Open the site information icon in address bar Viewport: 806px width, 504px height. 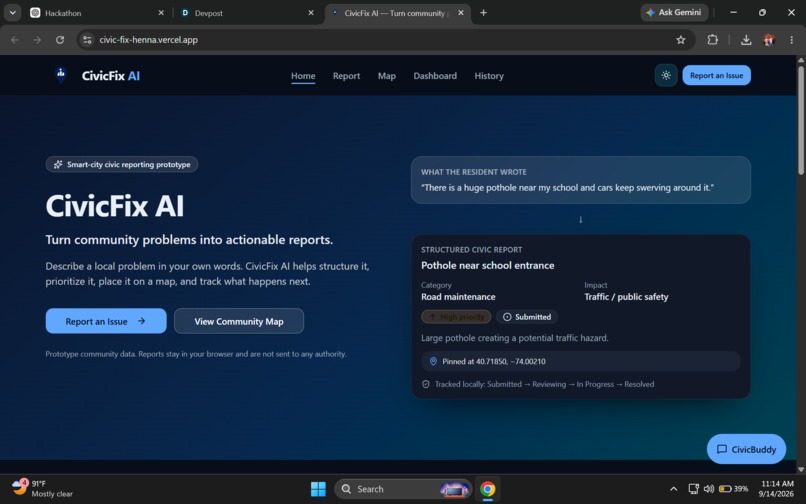click(87, 40)
